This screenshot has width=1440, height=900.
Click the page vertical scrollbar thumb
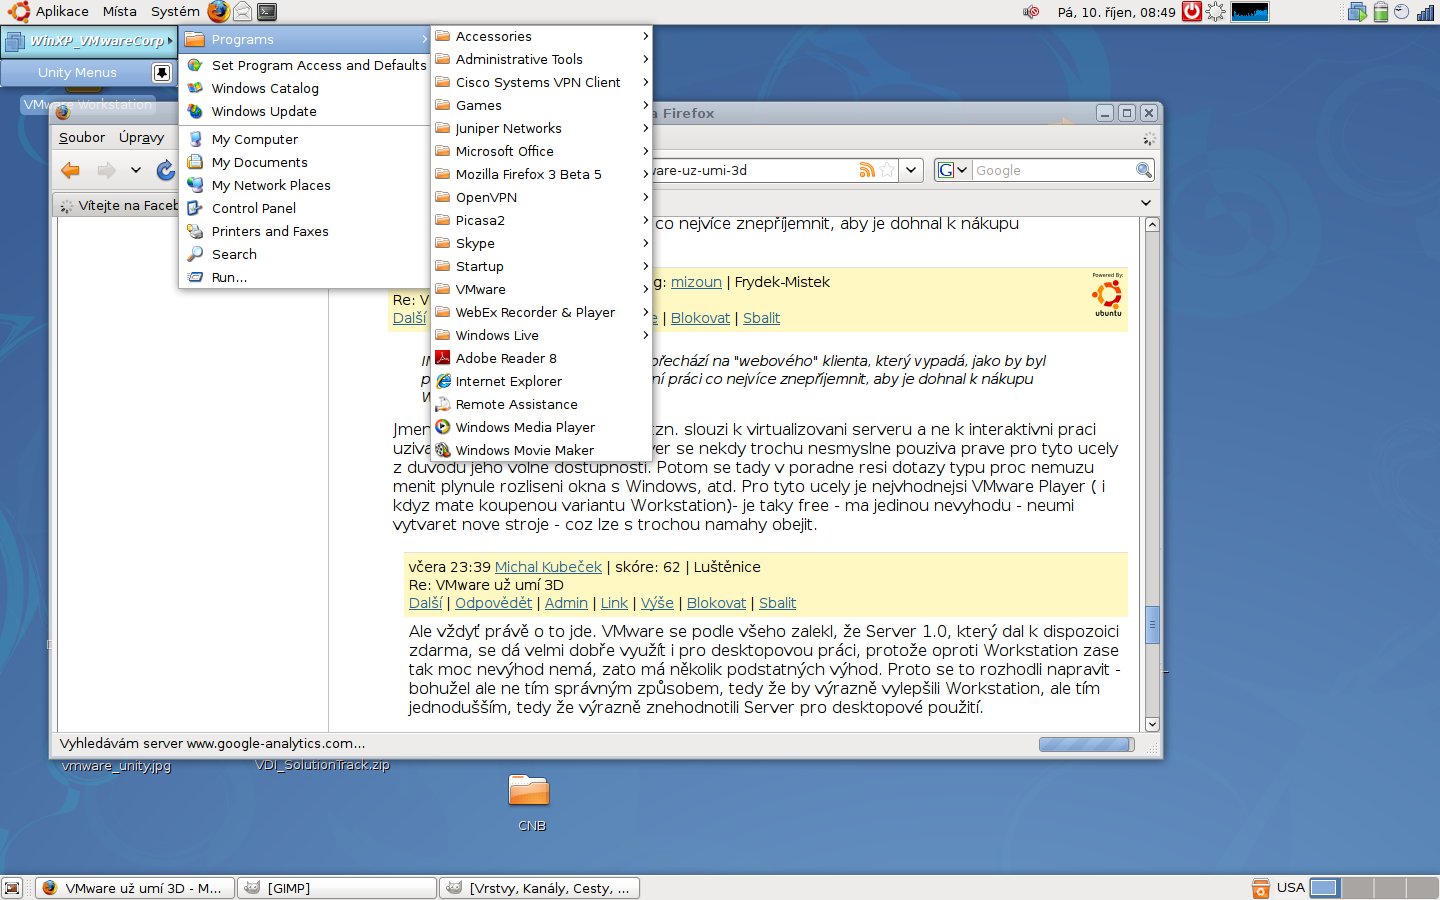(x=1152, y=624)
